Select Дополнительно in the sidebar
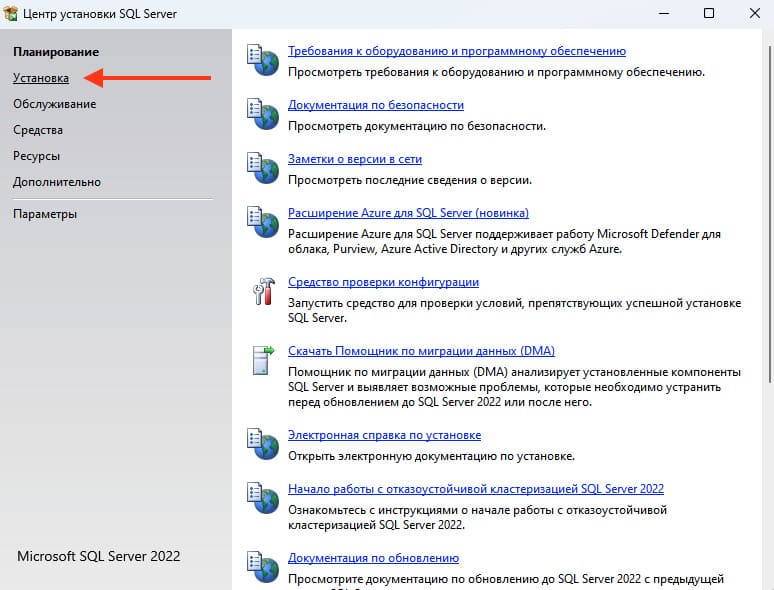 pos(57,182)
